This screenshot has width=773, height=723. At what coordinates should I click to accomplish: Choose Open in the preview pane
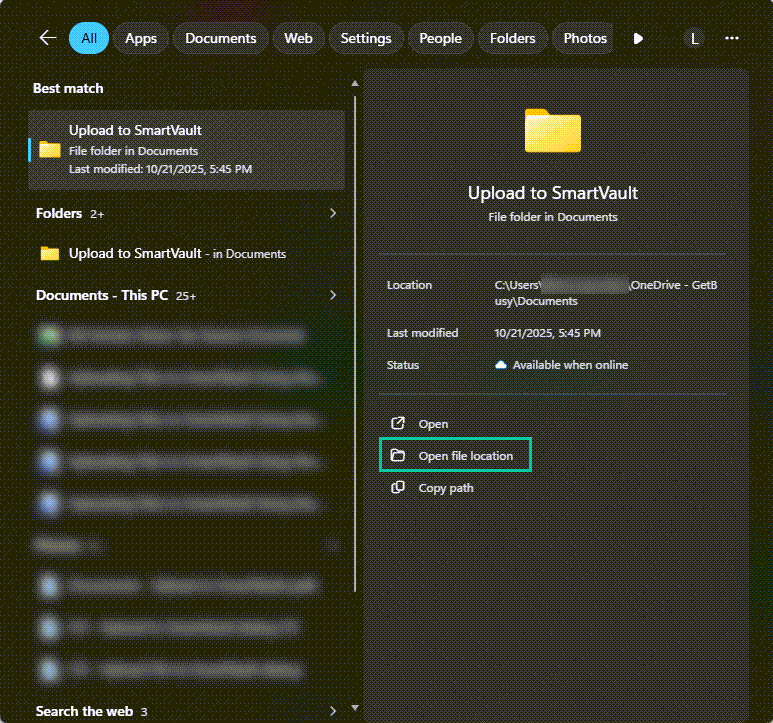click(433, 424)
